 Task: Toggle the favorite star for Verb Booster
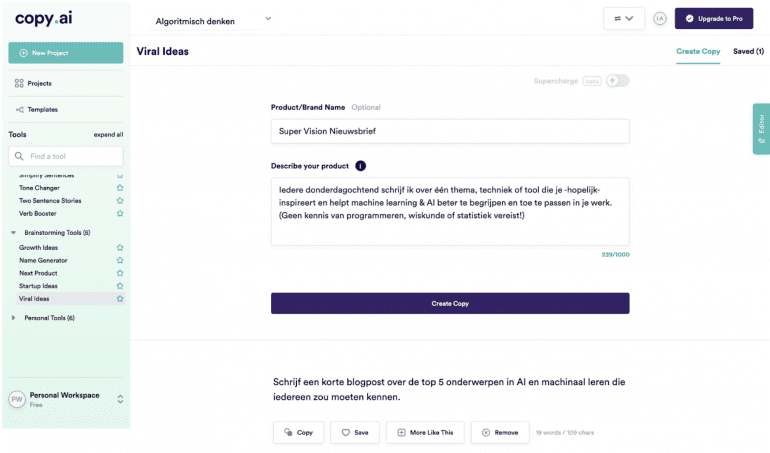click(120, 213)
